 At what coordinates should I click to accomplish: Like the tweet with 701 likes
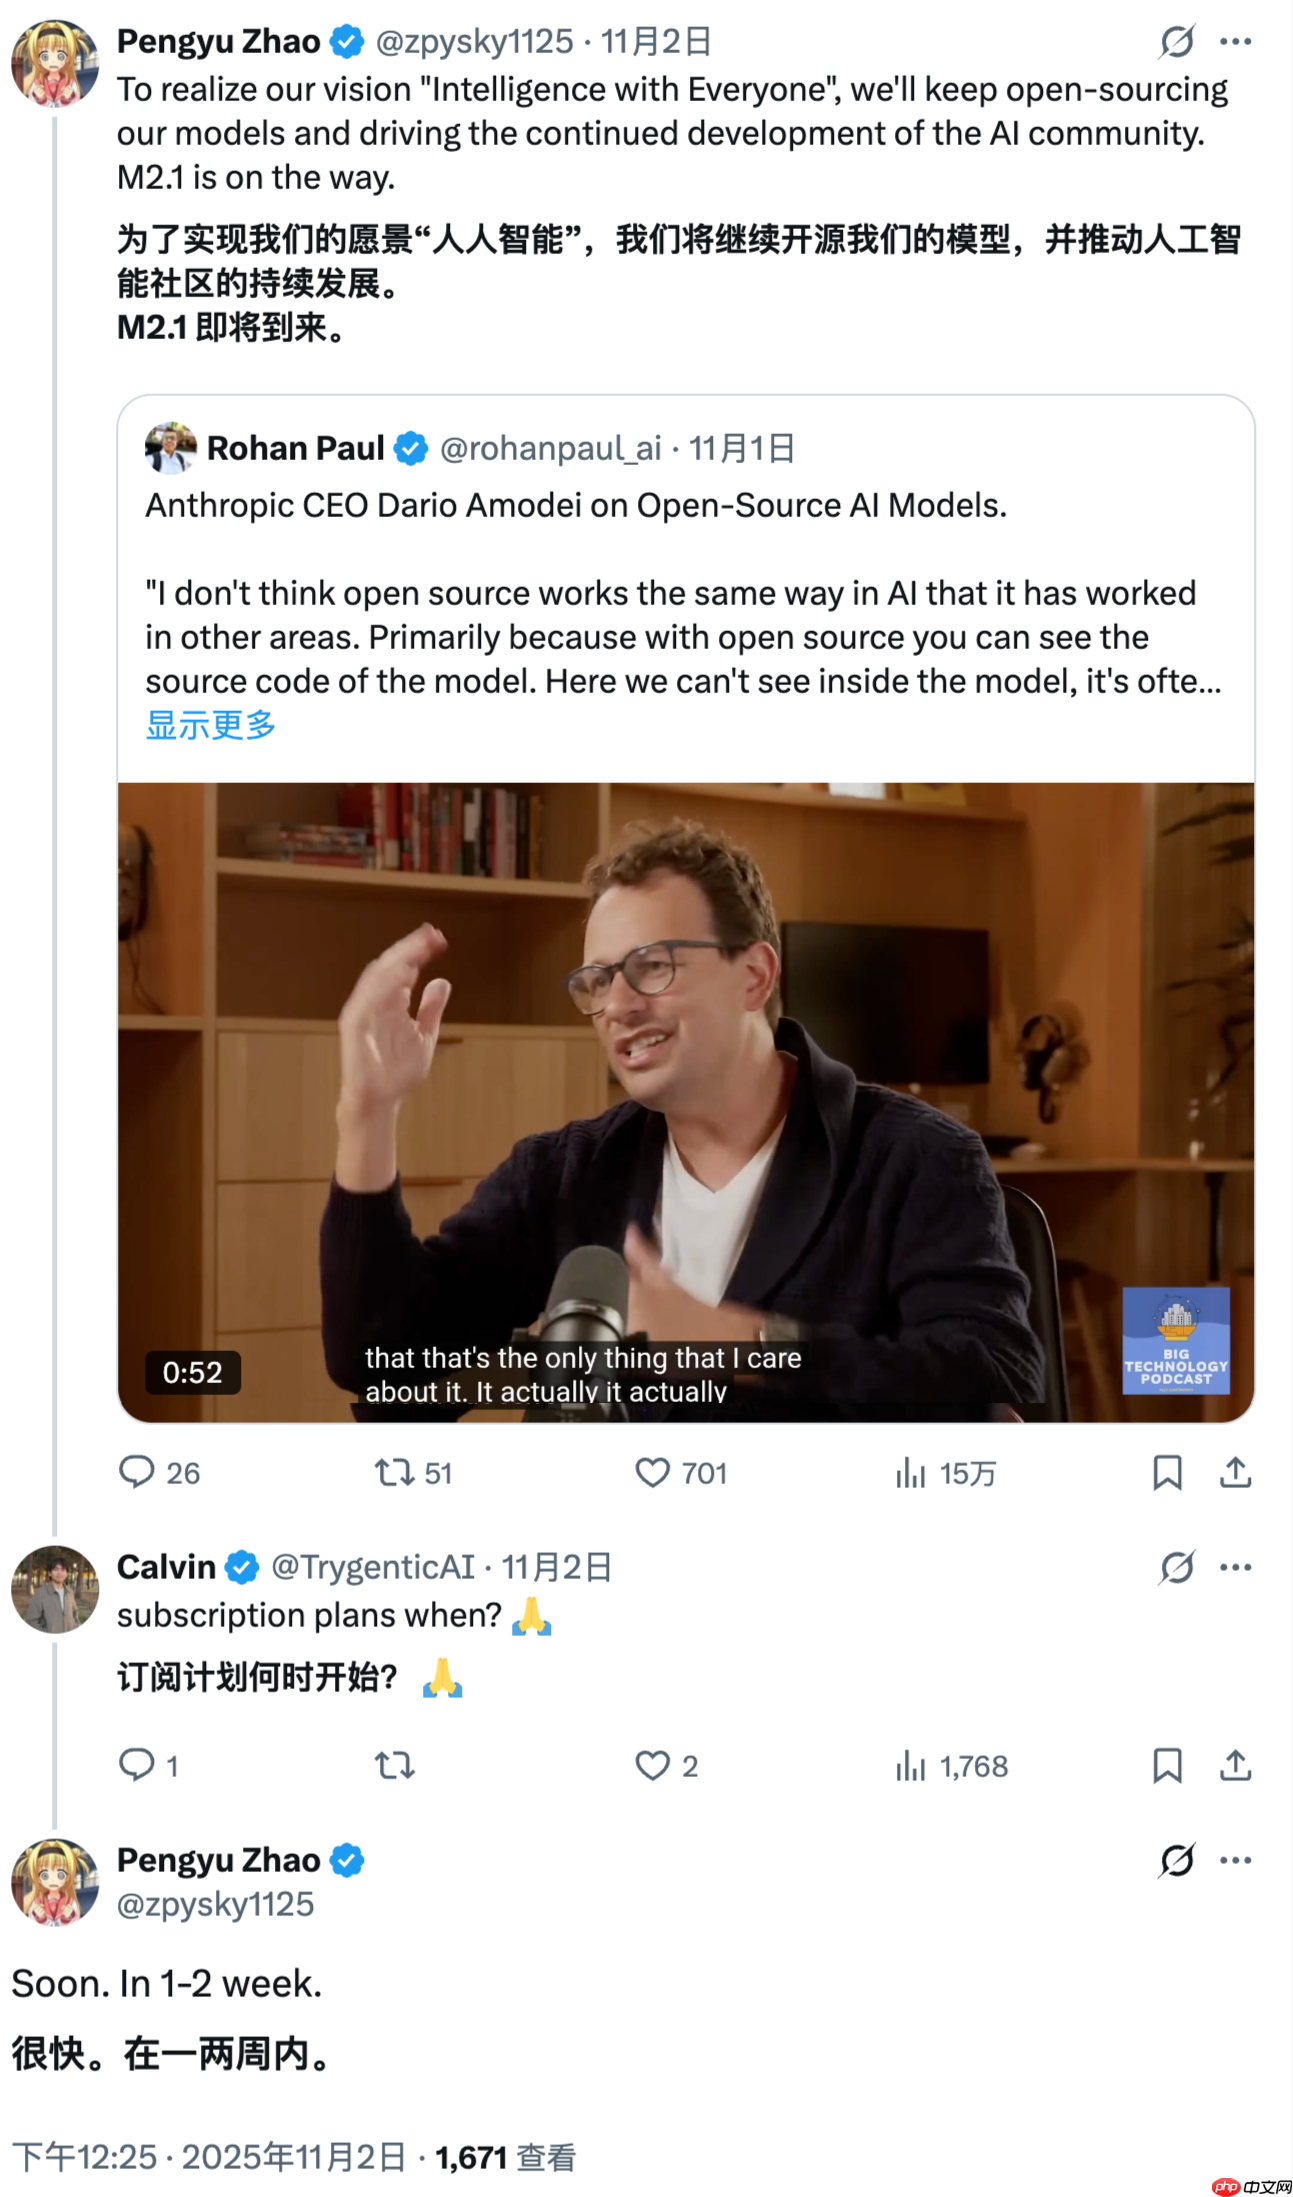click(x=652, y=1472)
